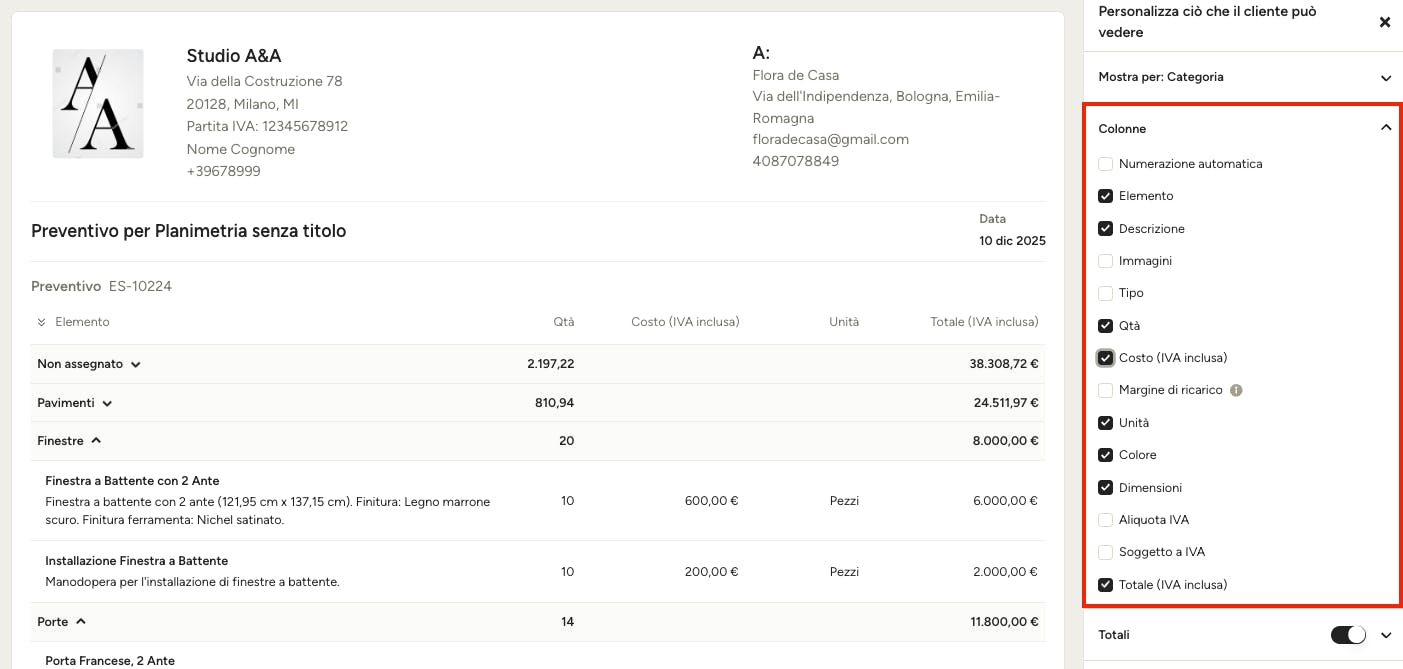Collapse the Porte category row
Screen dimensions: 1403x669
point(81,622)
